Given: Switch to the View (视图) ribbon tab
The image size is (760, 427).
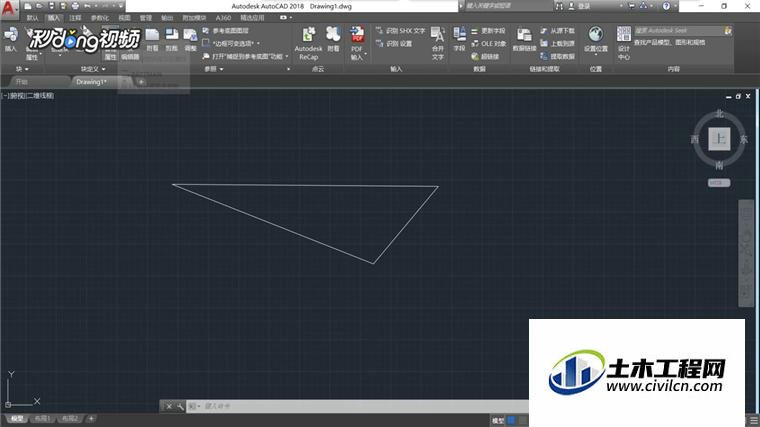Looking at the screenshot, I should pyautogui.click(x=125, y=18).
